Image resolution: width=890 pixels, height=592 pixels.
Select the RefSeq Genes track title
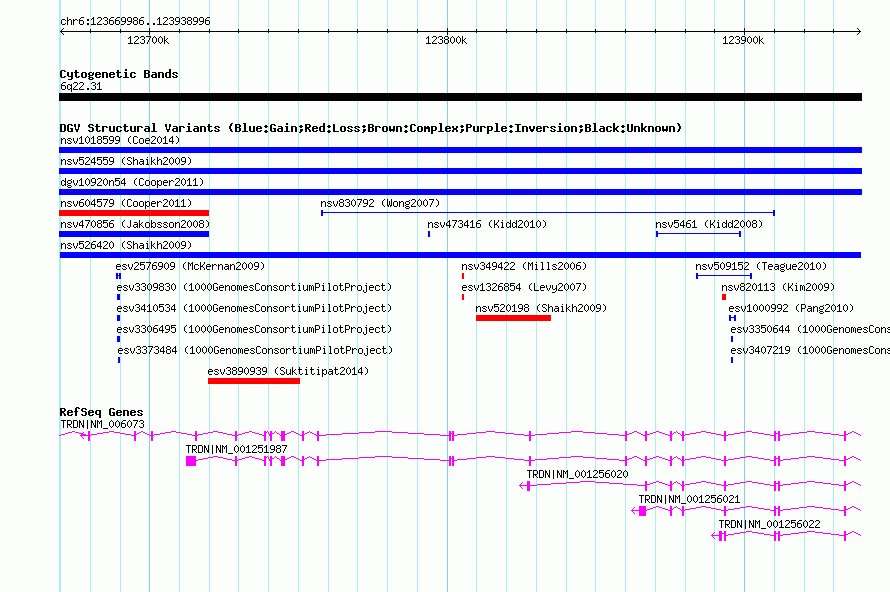101,412
